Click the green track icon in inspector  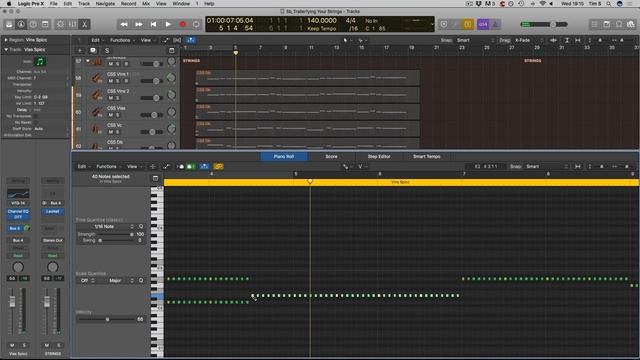click(40, 62)
